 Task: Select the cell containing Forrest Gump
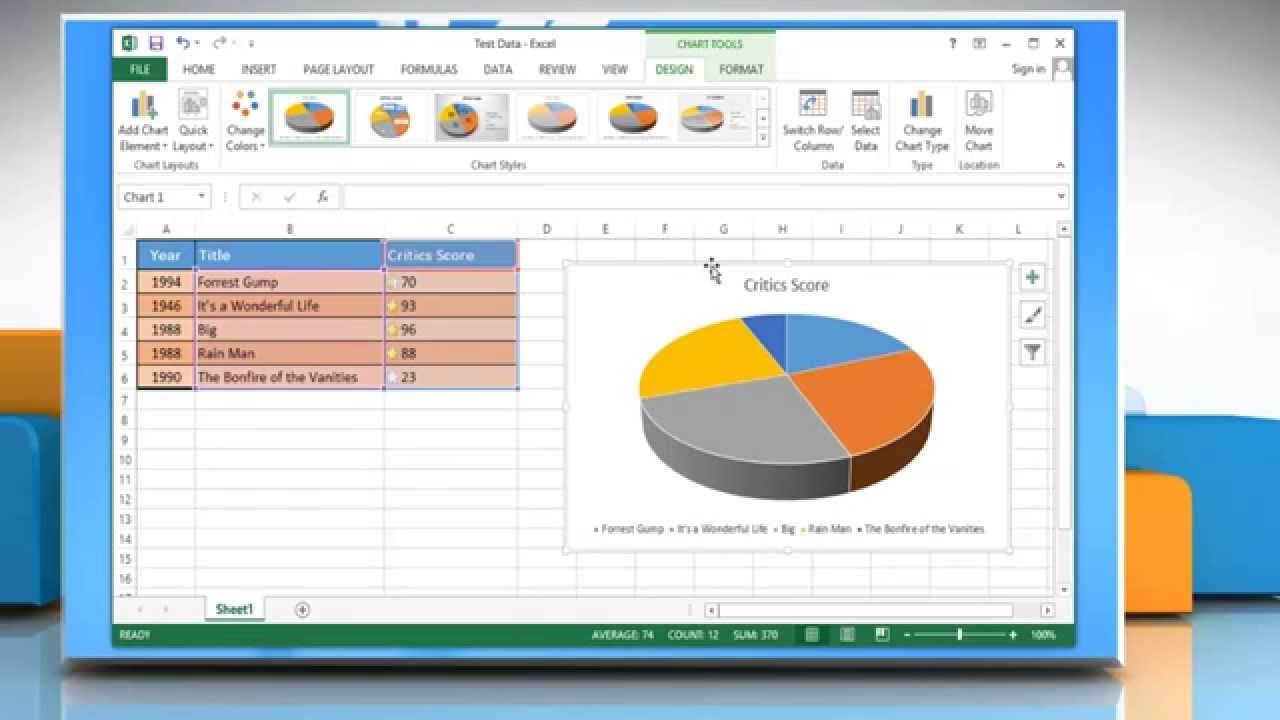(x=290, y=282)
